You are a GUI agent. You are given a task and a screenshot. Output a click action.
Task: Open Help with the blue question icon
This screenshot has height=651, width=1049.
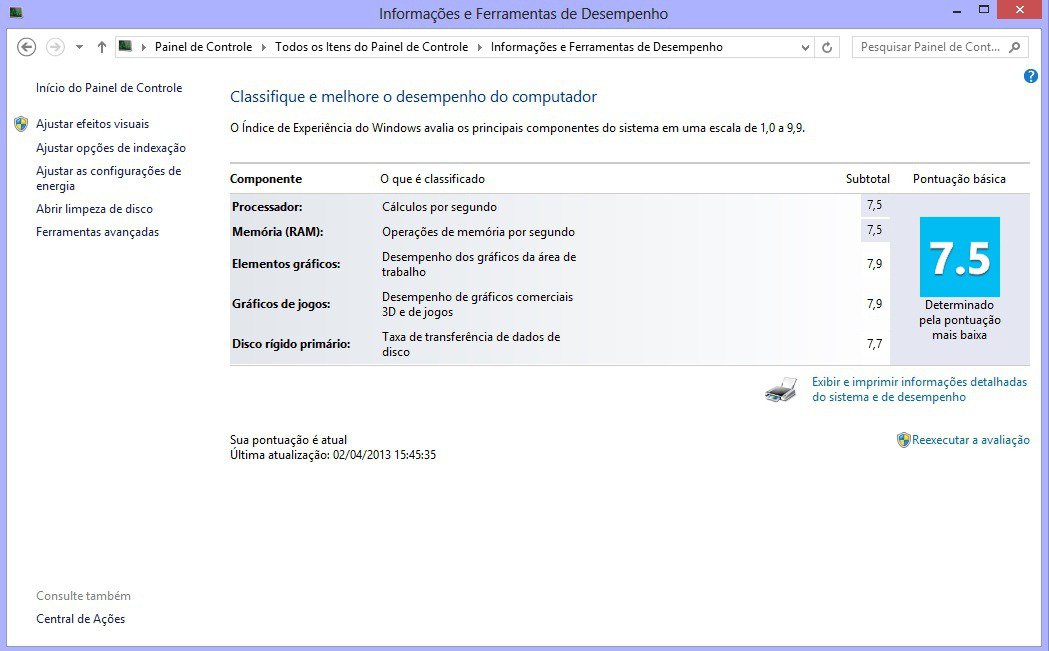[1031, 76]
